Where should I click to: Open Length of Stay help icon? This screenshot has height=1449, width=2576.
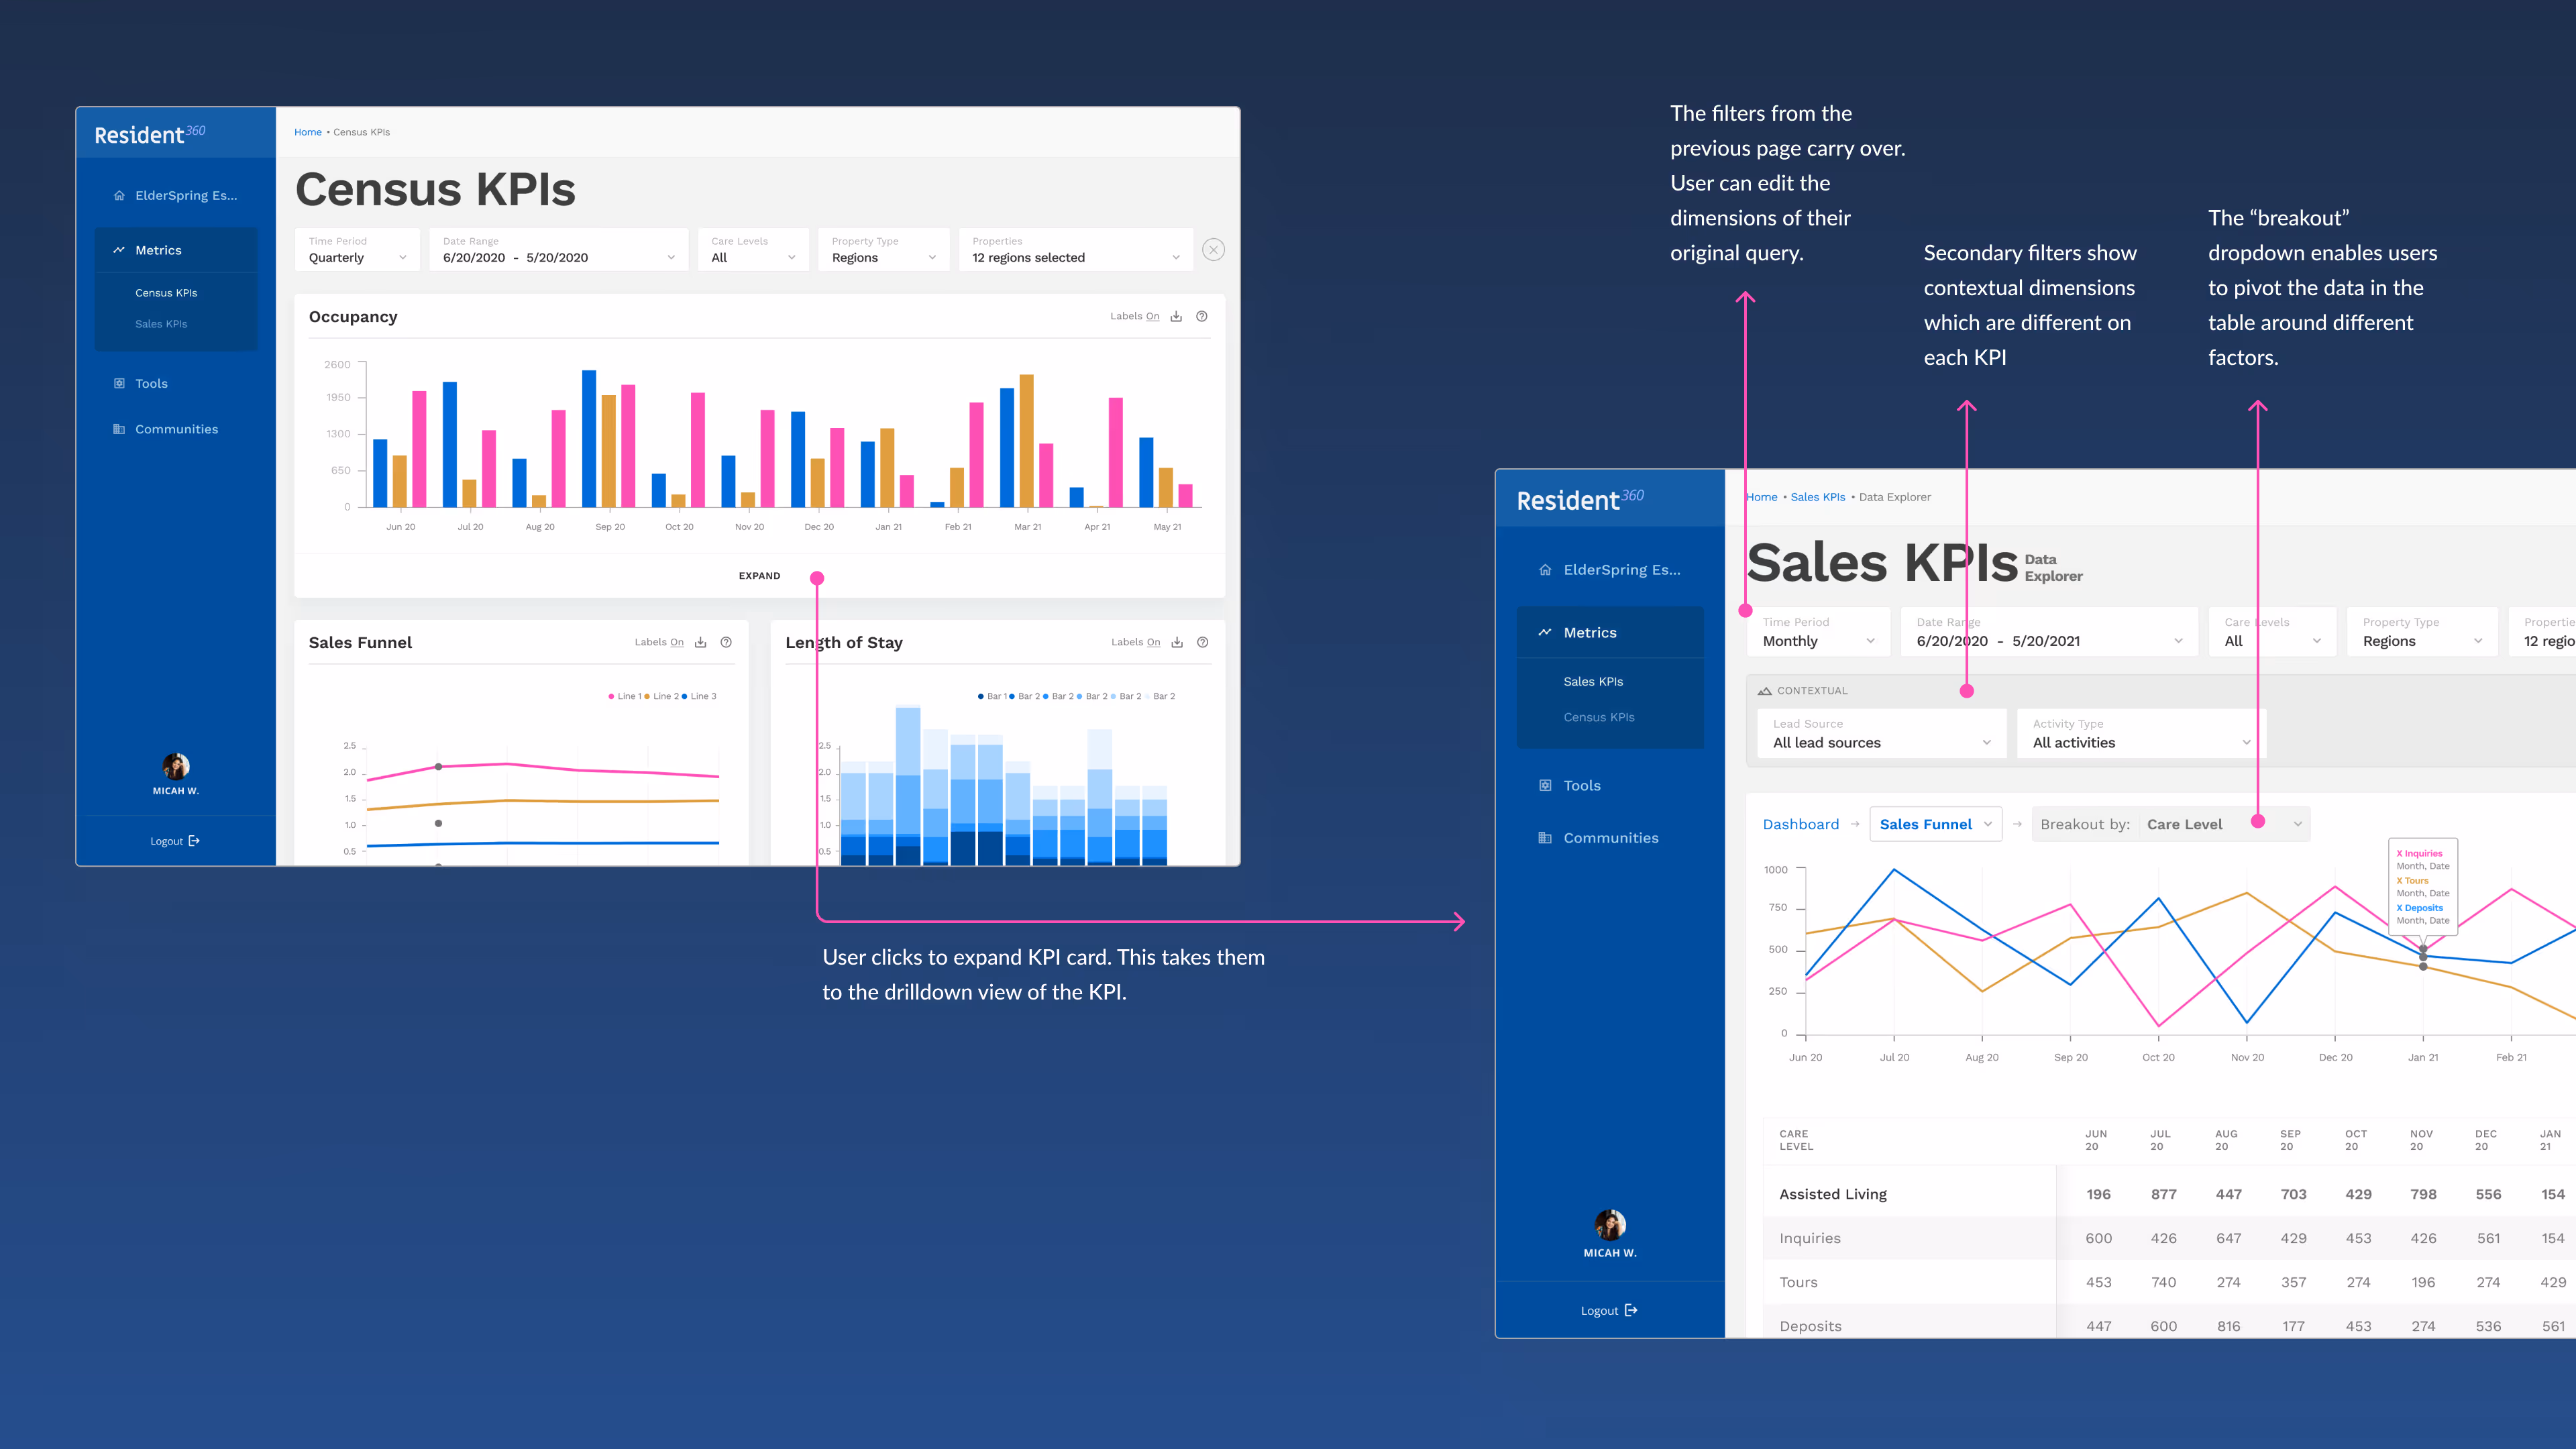coord(1203,642)
